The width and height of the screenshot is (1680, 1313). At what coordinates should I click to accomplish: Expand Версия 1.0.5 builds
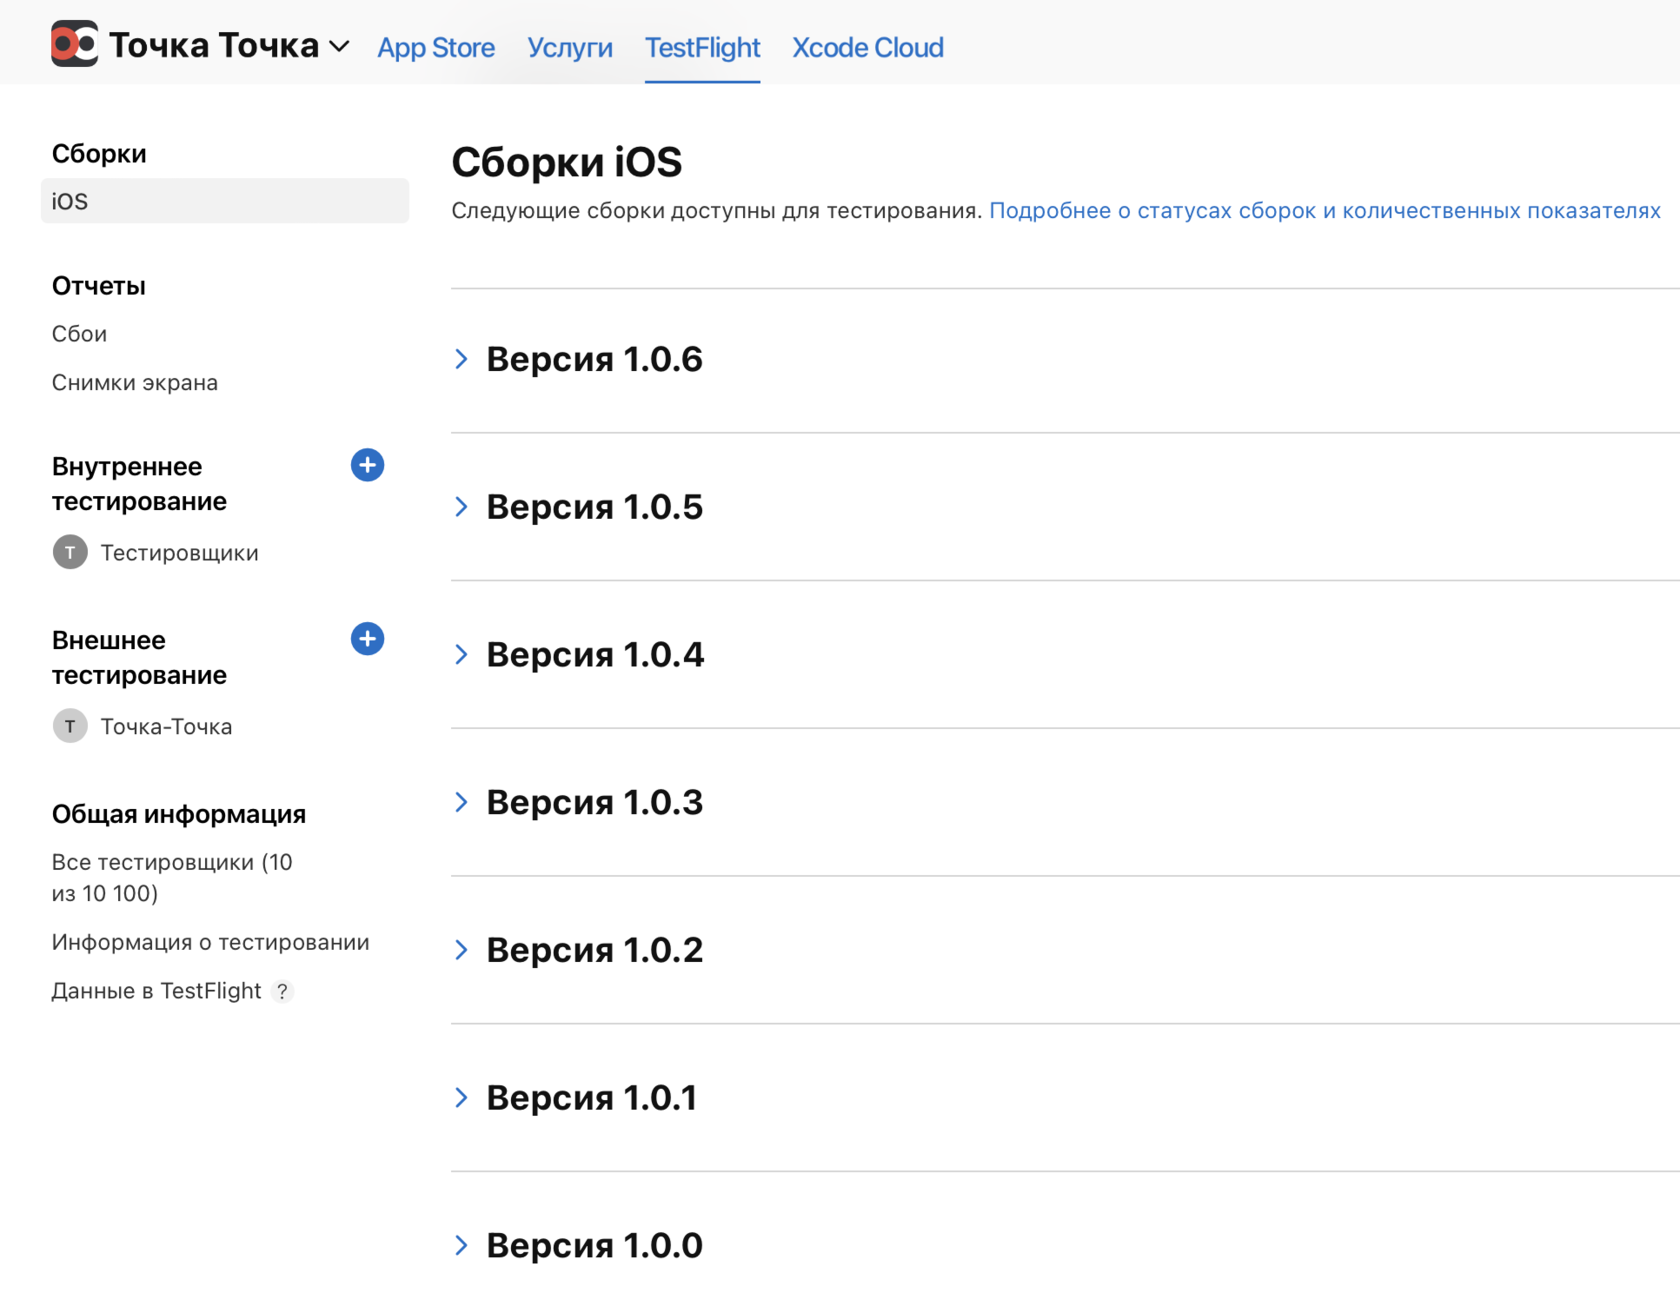461,507
